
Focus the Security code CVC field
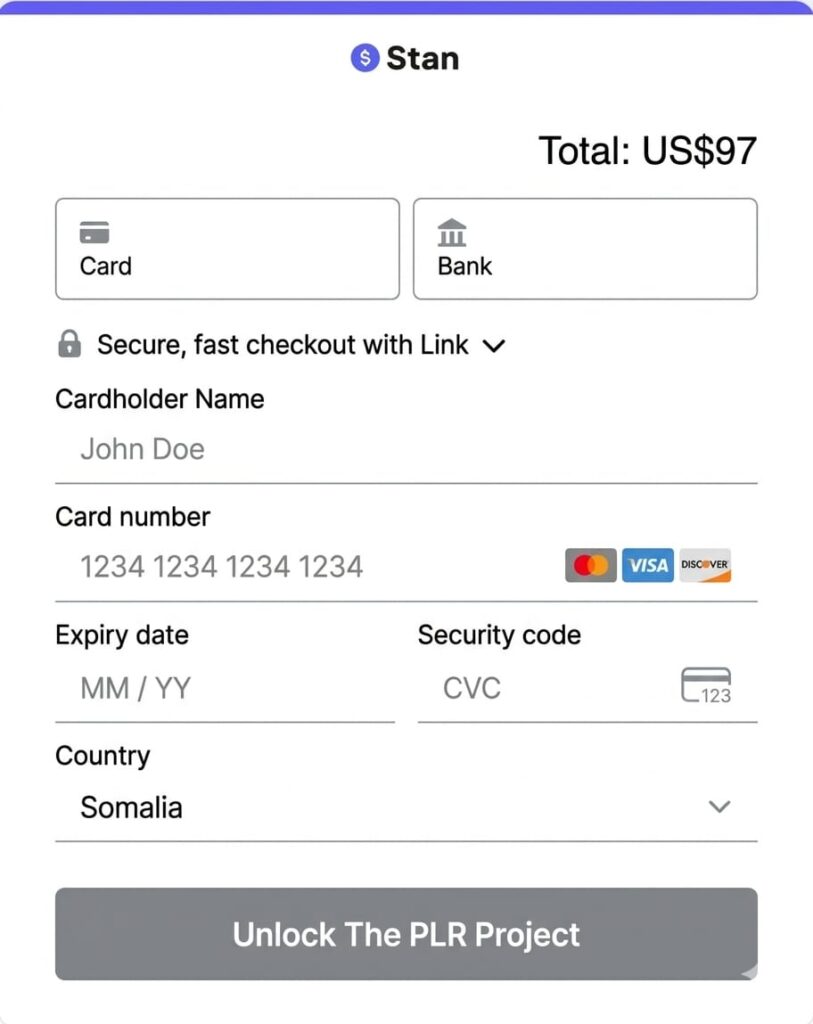(x=540, y=688)
